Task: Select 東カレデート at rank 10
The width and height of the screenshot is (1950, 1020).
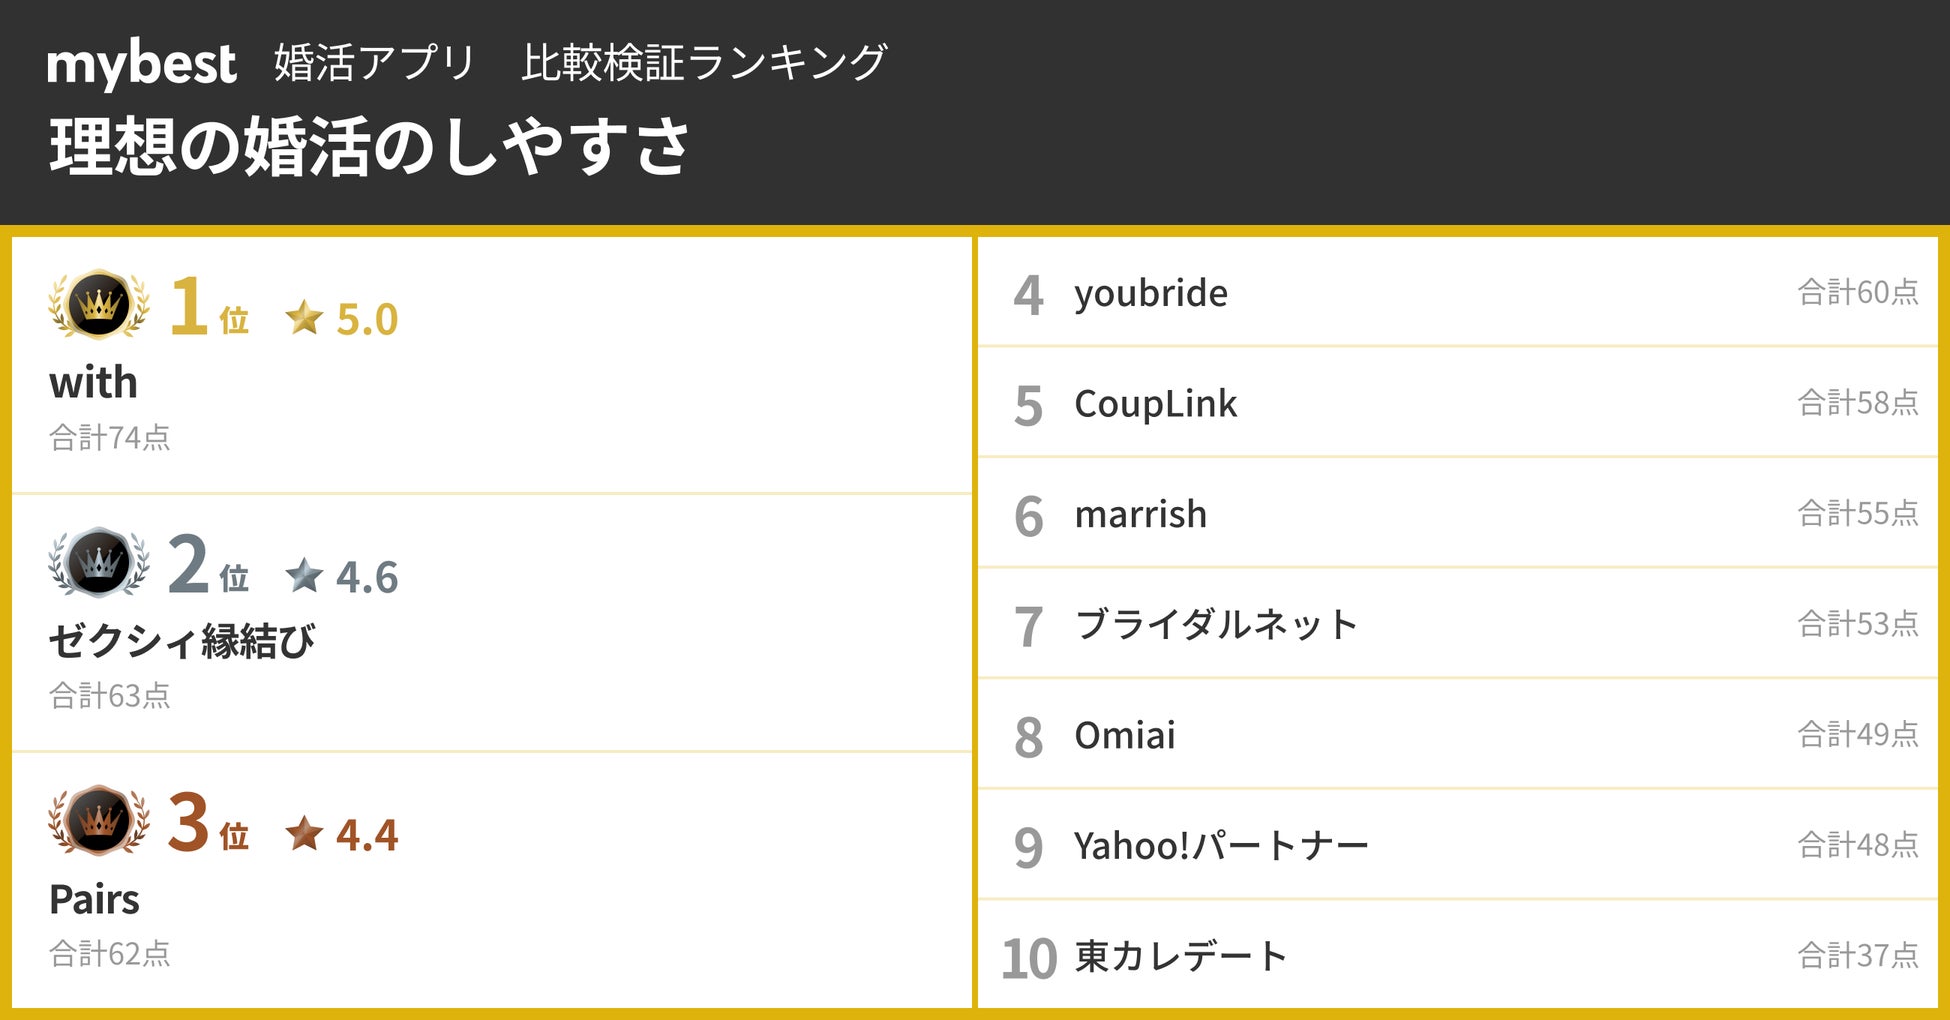Action: (x=1181, y=956)
